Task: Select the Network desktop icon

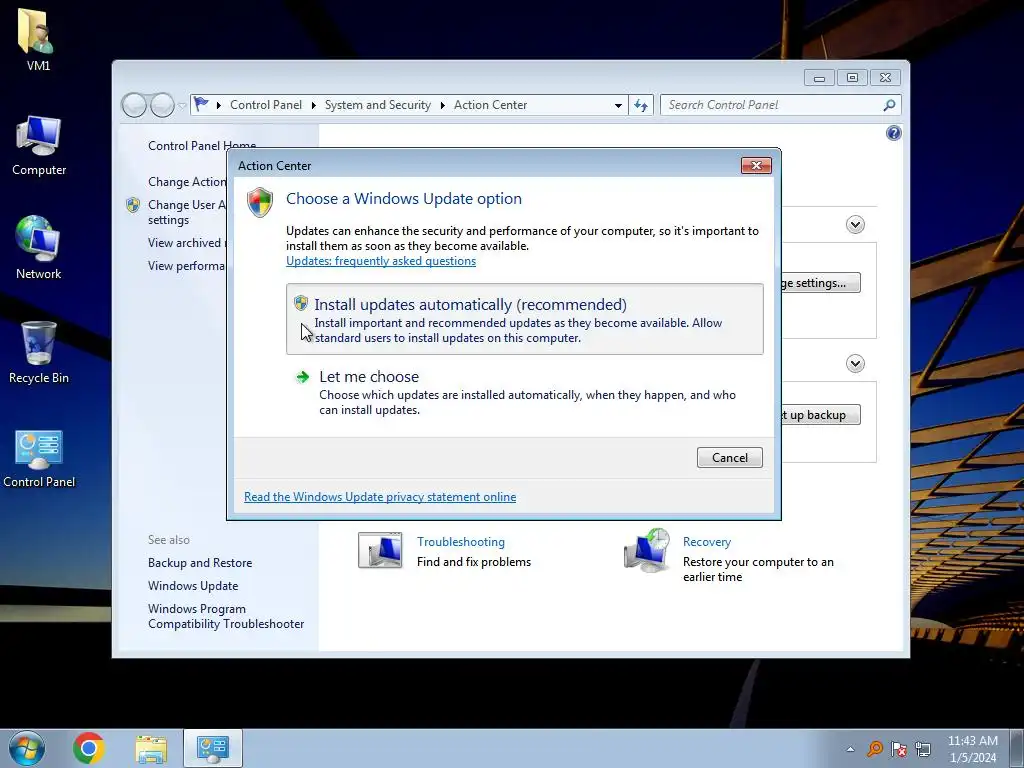Action: coord(39,248)
